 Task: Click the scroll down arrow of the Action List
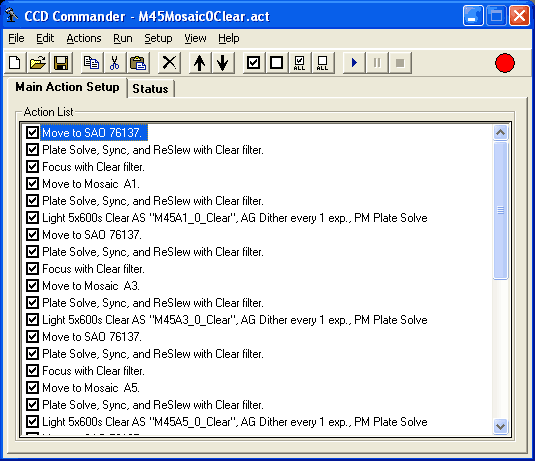pos(500,426)
